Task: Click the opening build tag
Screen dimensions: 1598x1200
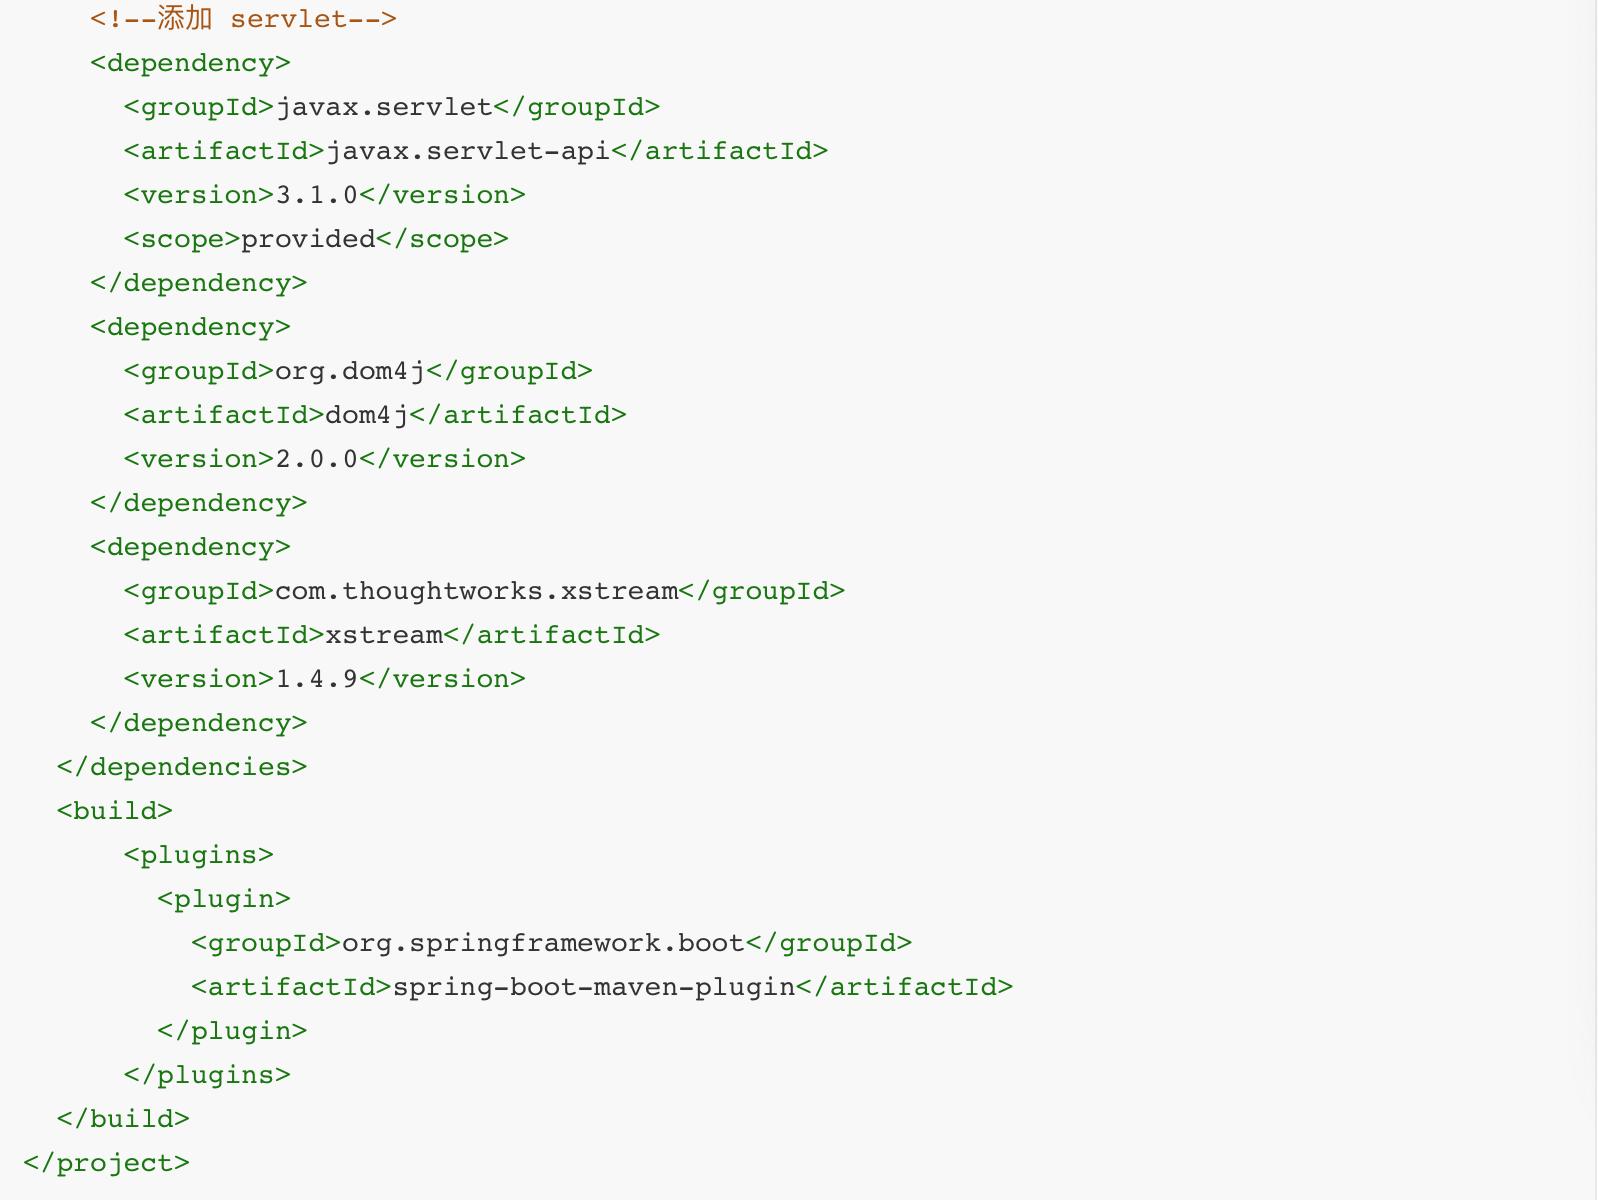Action: click(115, 811)
